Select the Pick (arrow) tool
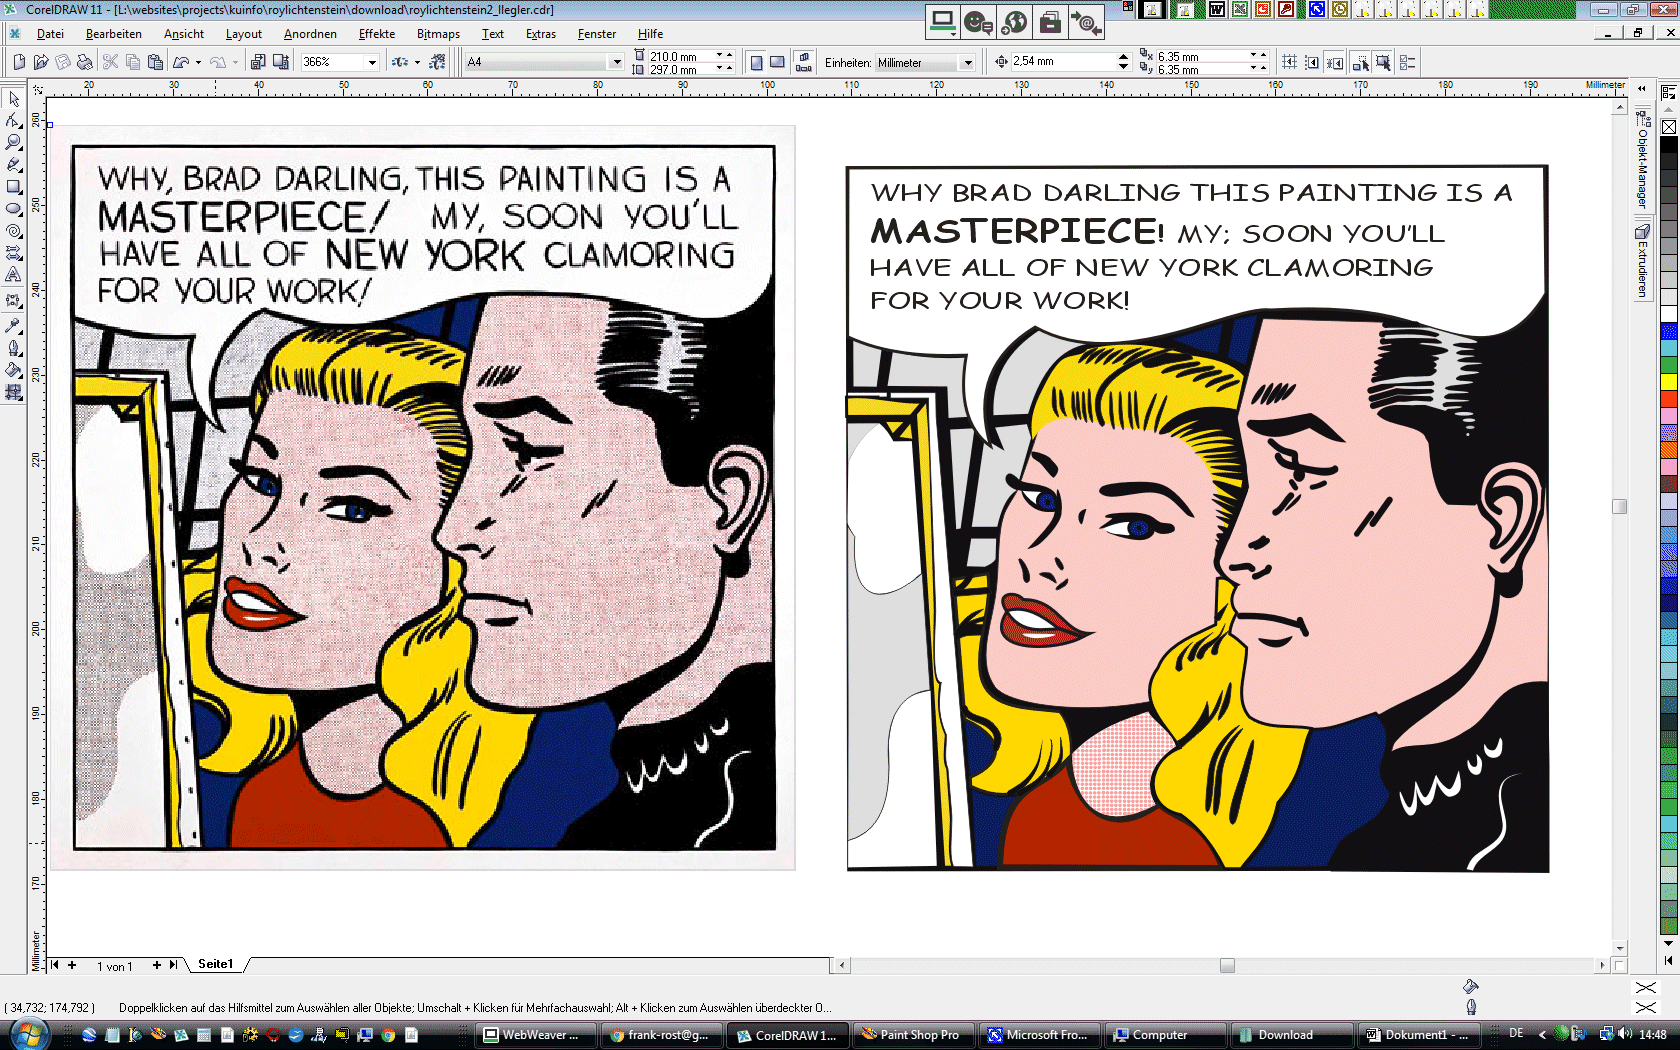The image size is (1680, 1050). 14,99
